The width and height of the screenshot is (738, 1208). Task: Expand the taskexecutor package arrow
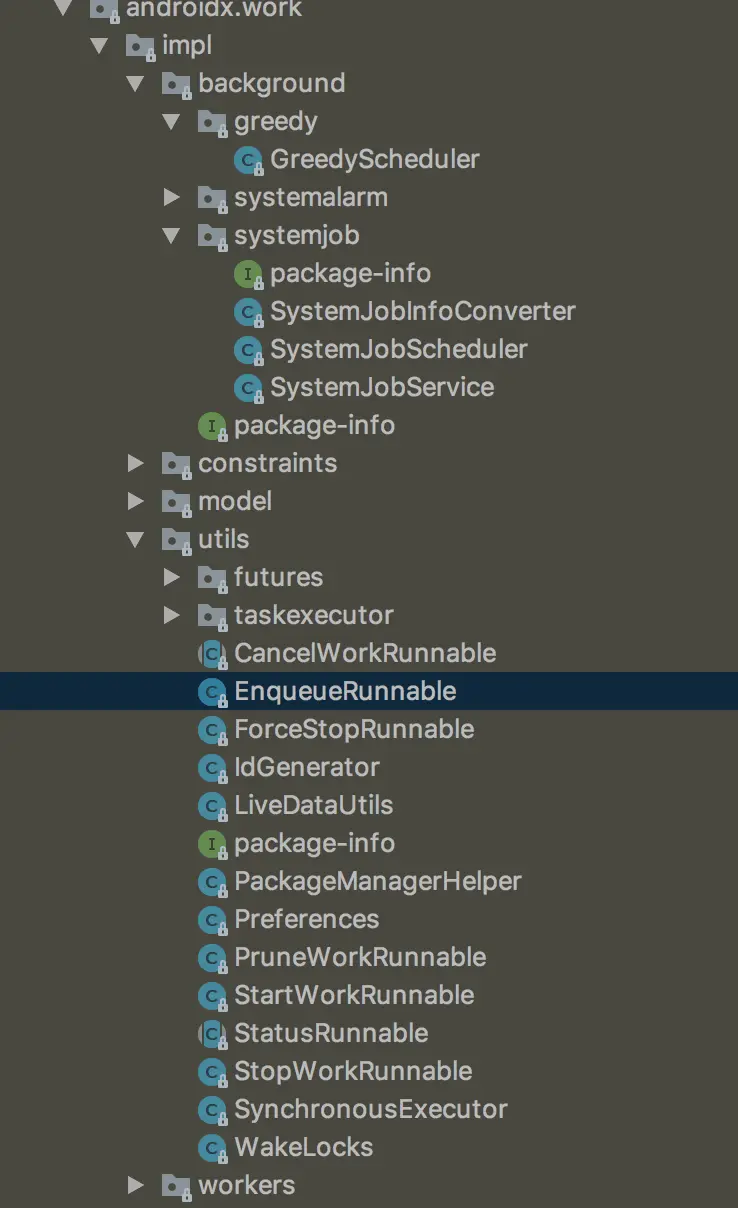pos(172,616)
